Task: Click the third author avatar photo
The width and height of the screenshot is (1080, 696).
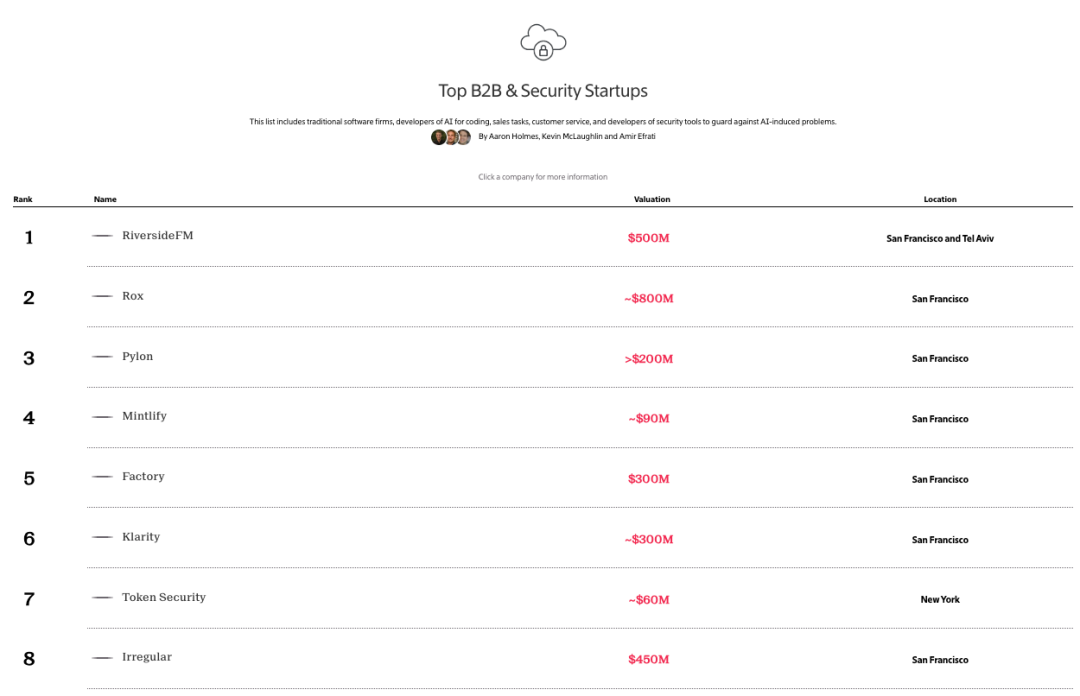Action: pyautogui.click(x=464, y=137)
